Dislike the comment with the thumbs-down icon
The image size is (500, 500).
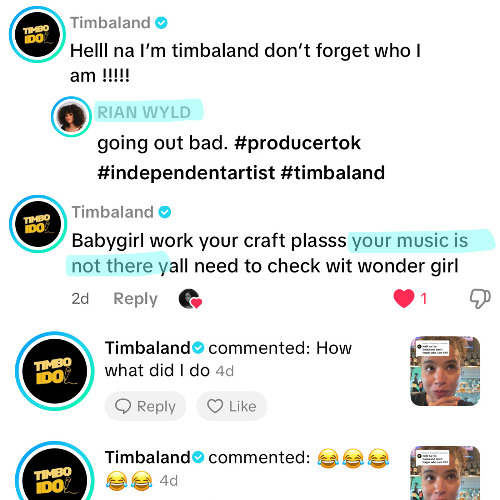pos(480,298)
